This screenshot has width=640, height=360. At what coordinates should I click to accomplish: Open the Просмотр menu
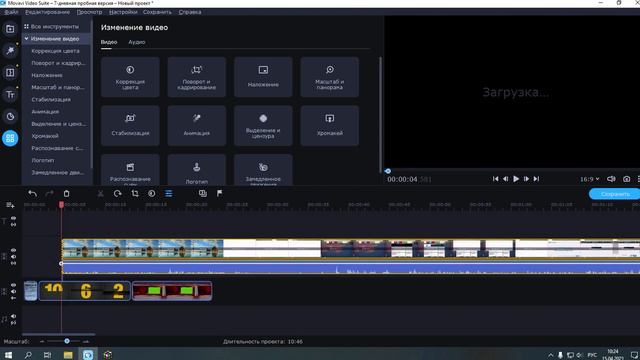coord(89,12)
